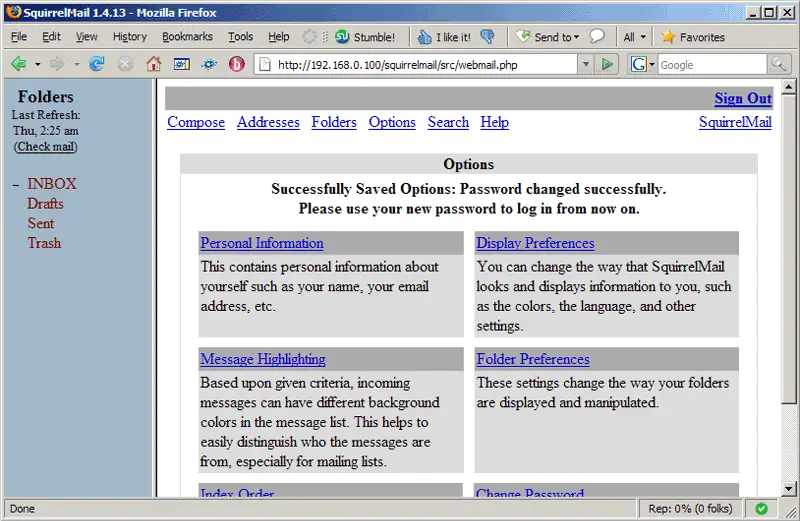
Task: Click the red circular b toolbar icon
Action: pyautogui.click(x=236, y=64)
